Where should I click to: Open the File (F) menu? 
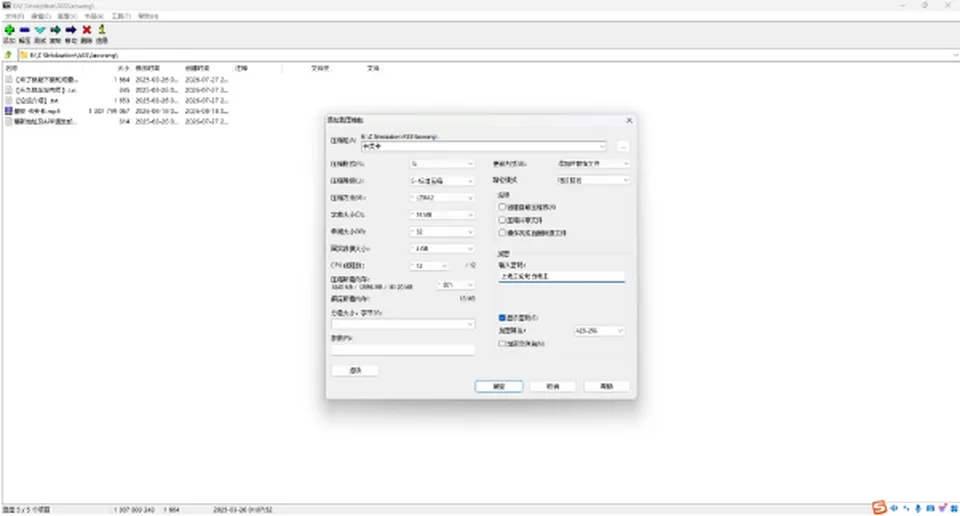pyautogui.click(x=14, y=16)
